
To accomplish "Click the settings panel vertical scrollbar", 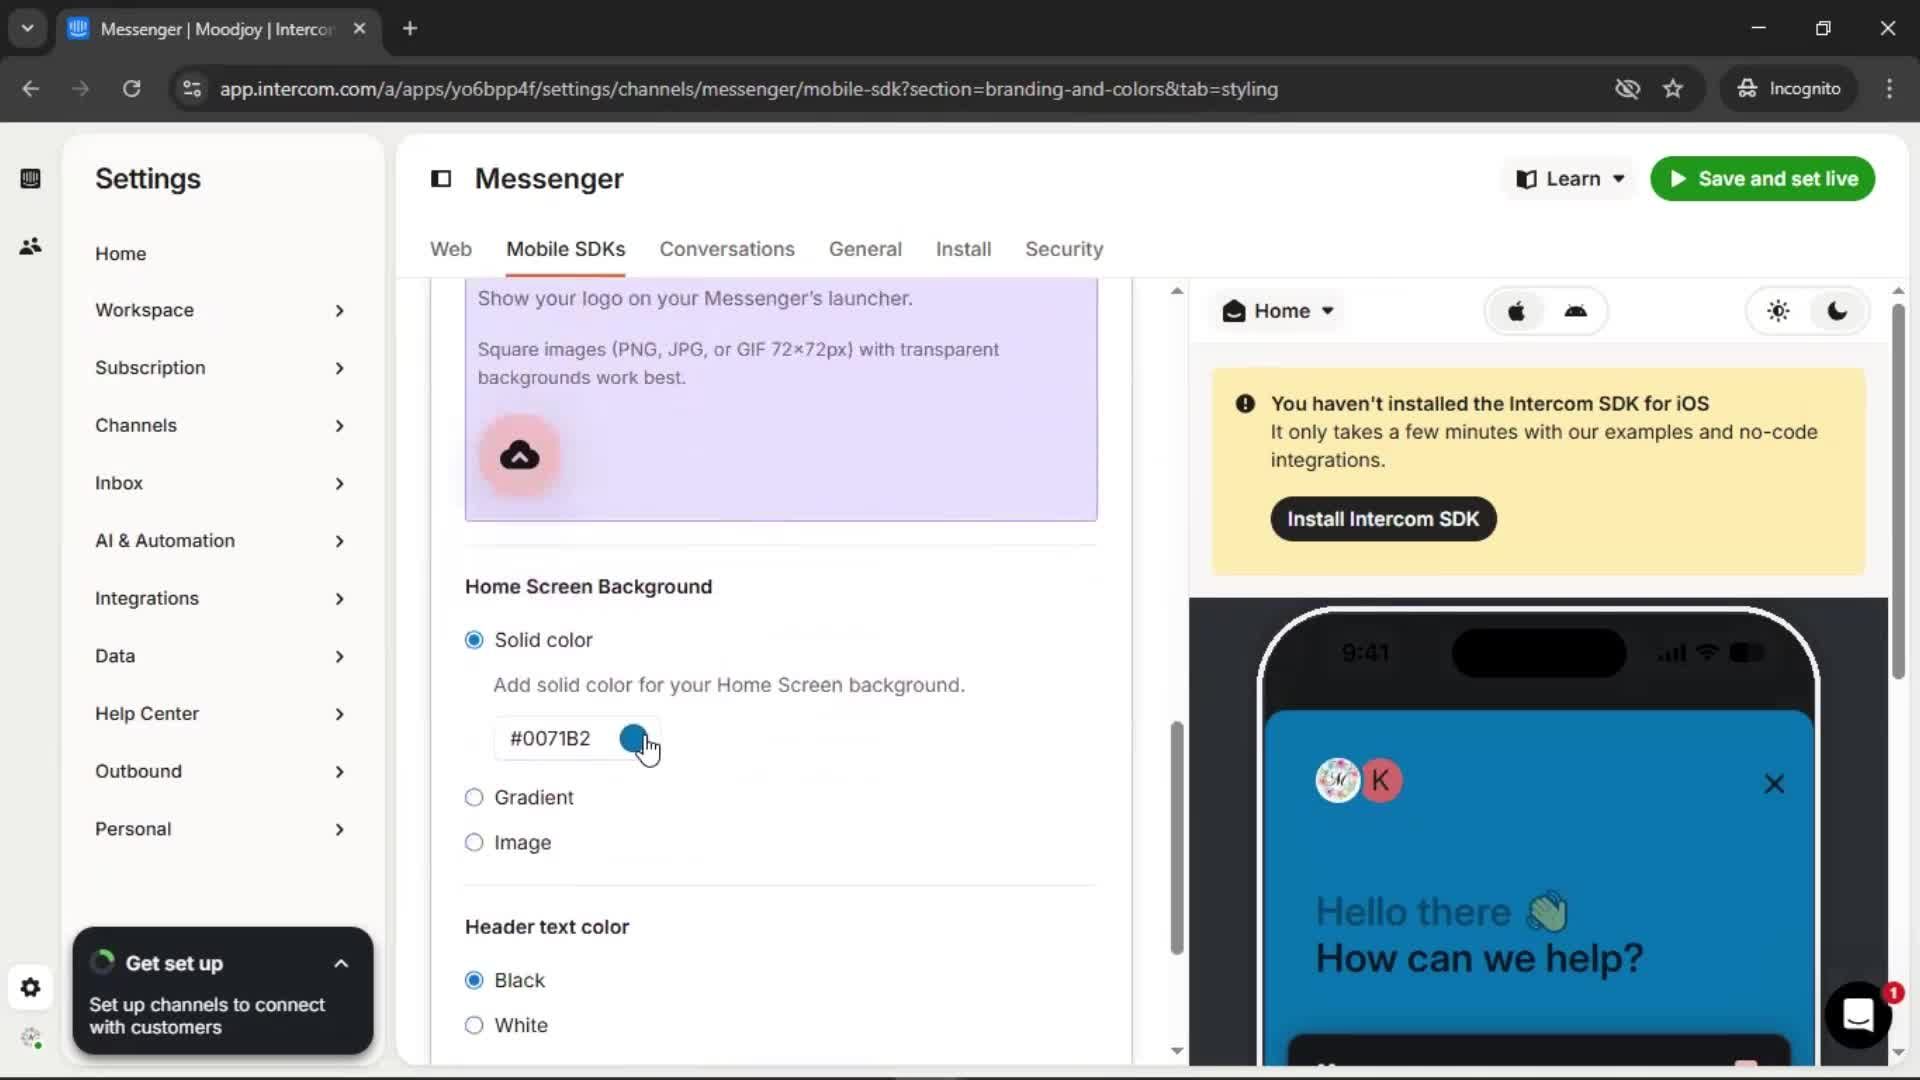I will [x=1177, y=838].
